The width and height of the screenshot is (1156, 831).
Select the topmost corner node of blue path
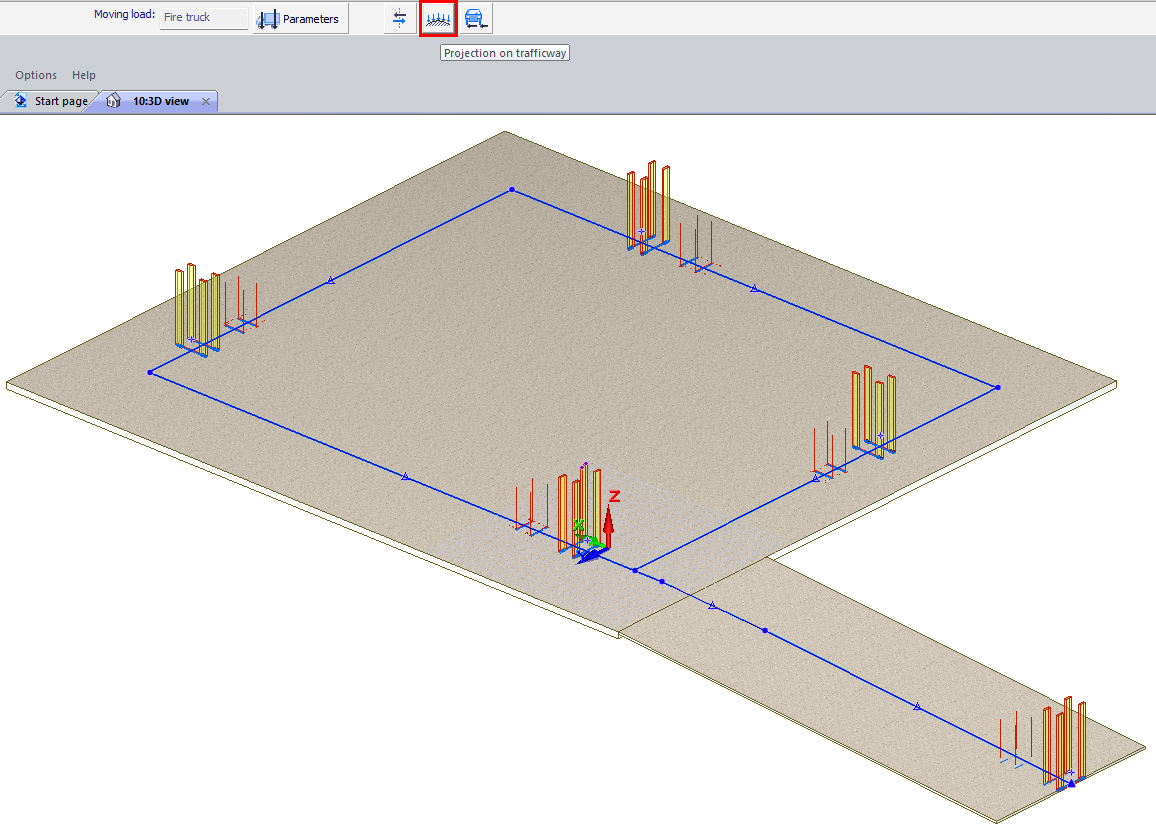pos(512,189)
